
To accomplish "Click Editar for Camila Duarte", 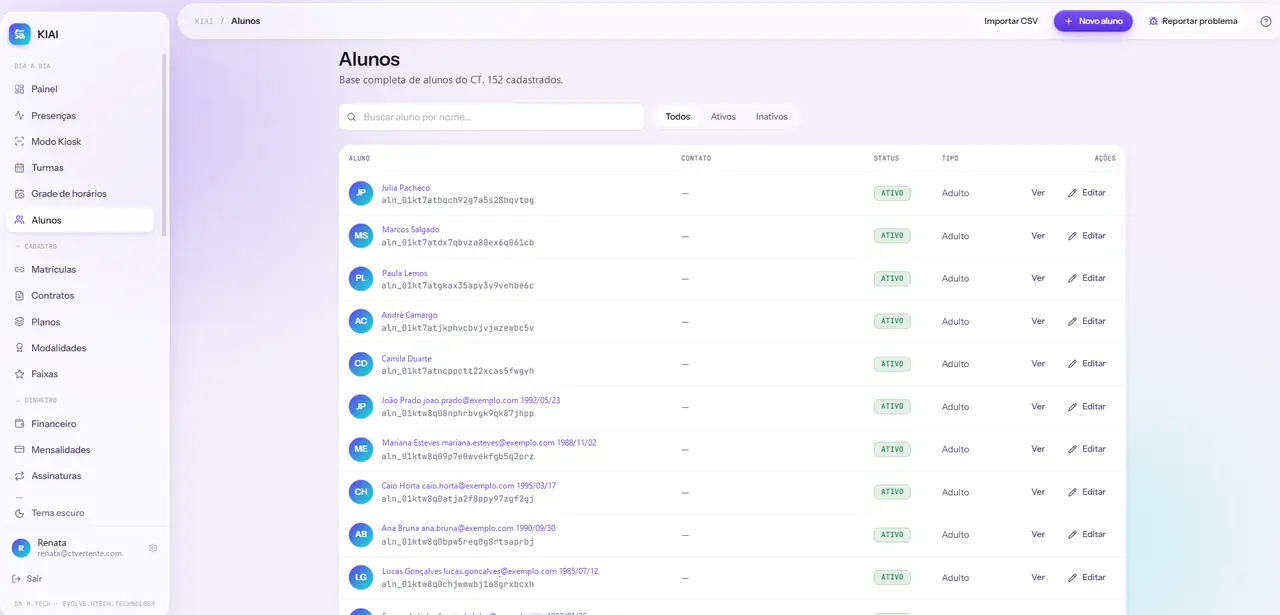I will pos(1087,364).
